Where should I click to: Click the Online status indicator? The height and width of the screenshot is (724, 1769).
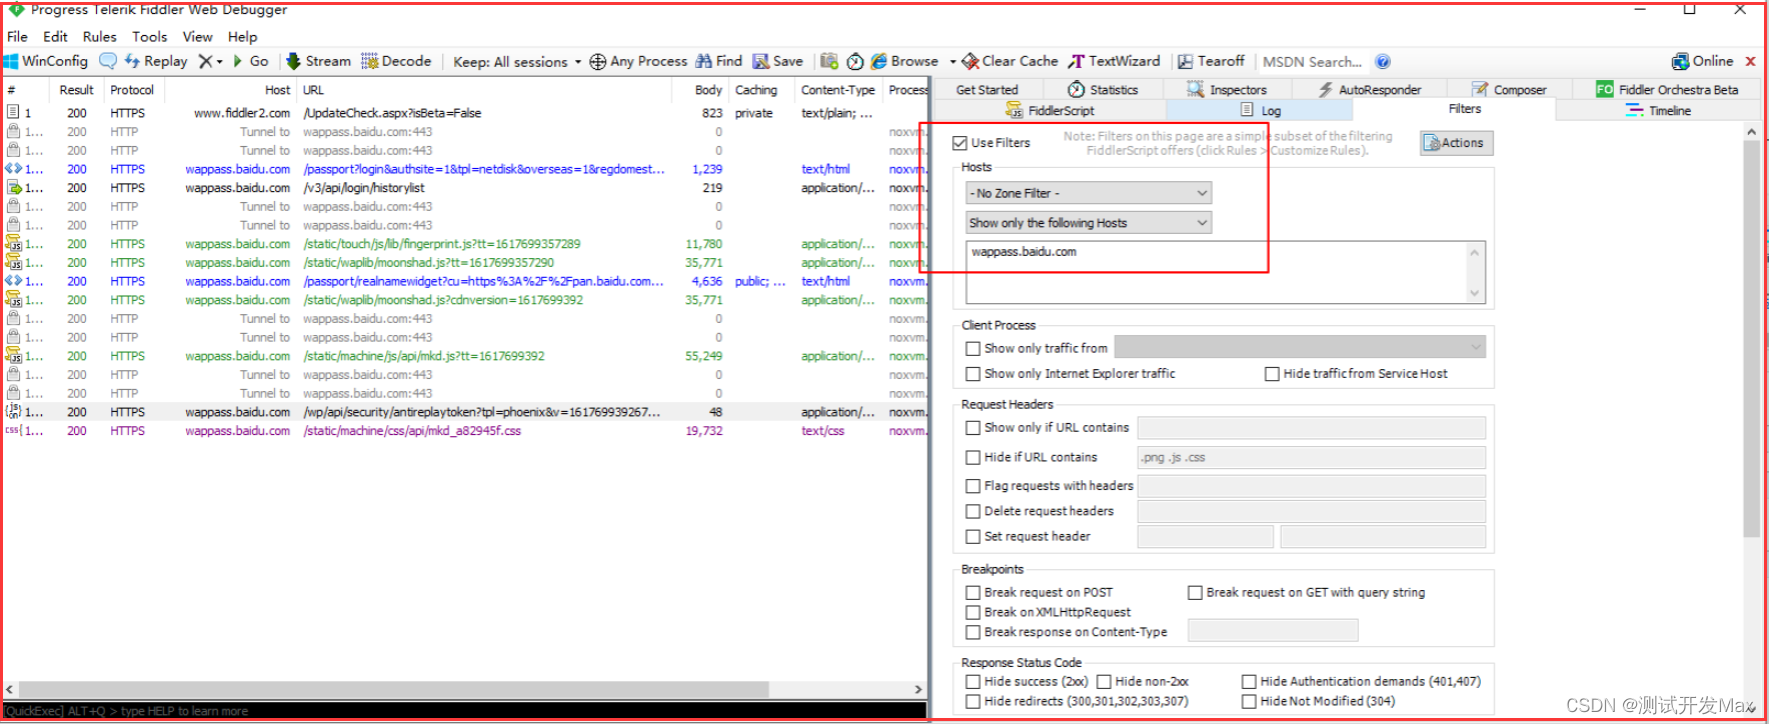1703,61
